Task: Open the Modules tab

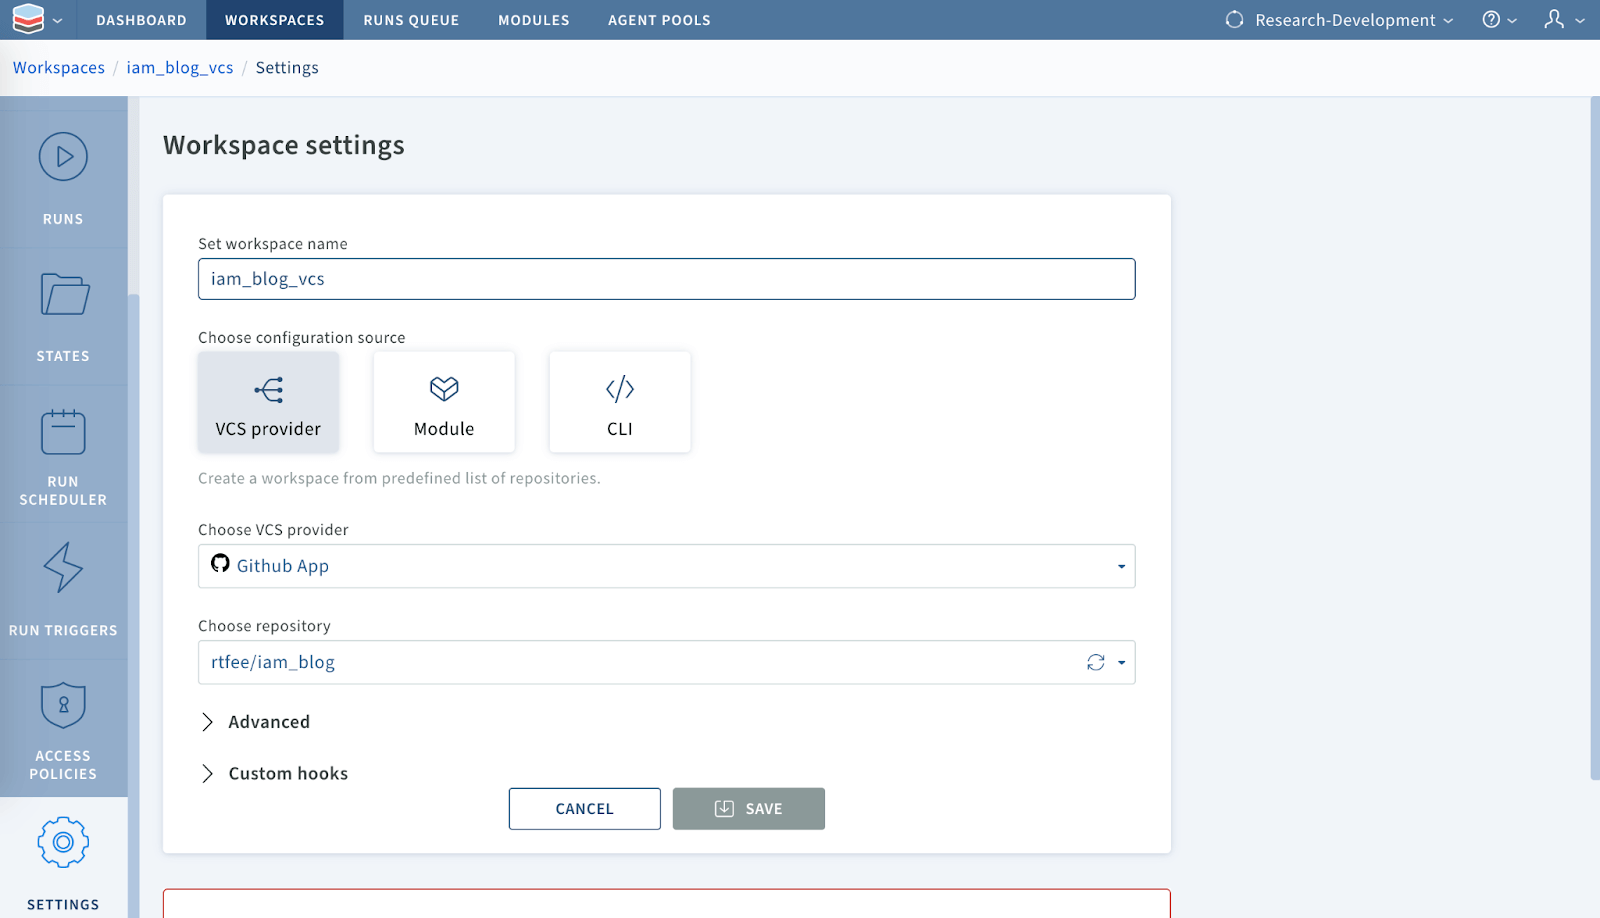Action: [534, 20]
